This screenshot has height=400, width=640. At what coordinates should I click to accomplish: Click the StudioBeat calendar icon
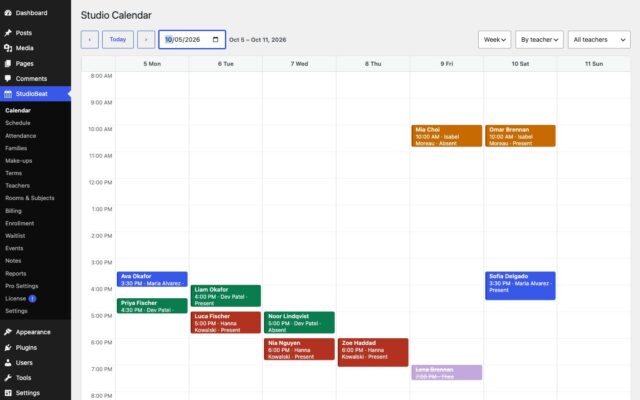[x=8, y=94]
